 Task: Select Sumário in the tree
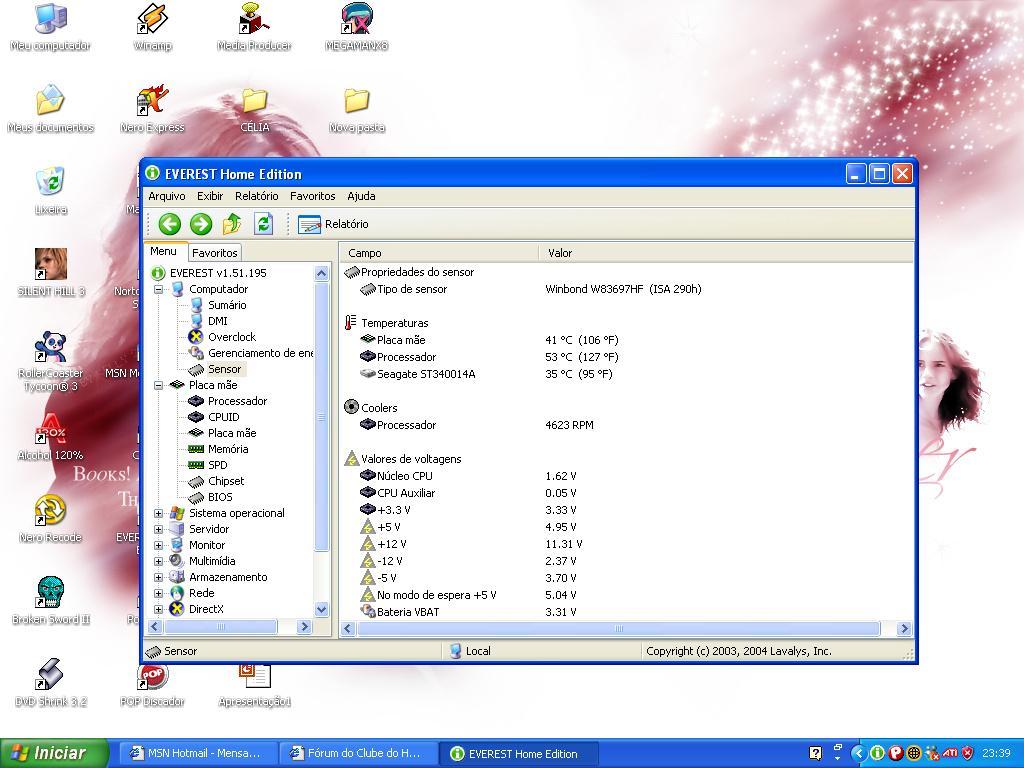tap(227, 305)
